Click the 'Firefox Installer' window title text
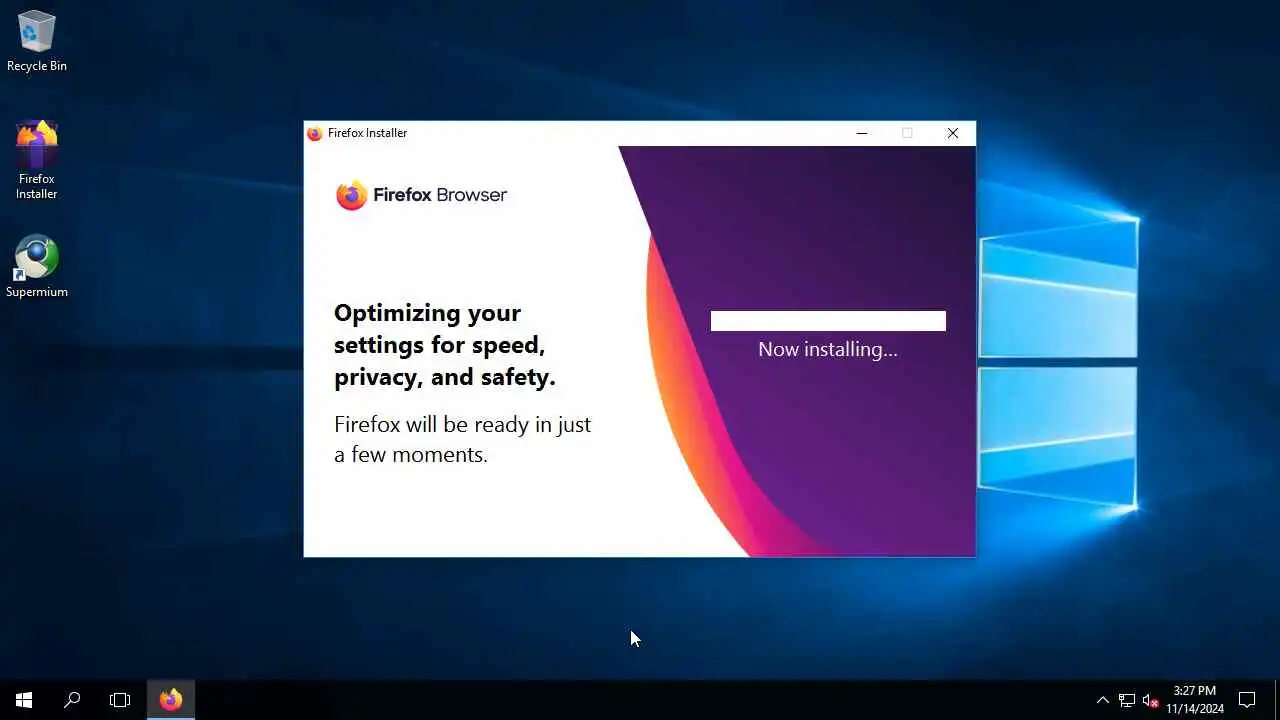 (x=367, y=133)
